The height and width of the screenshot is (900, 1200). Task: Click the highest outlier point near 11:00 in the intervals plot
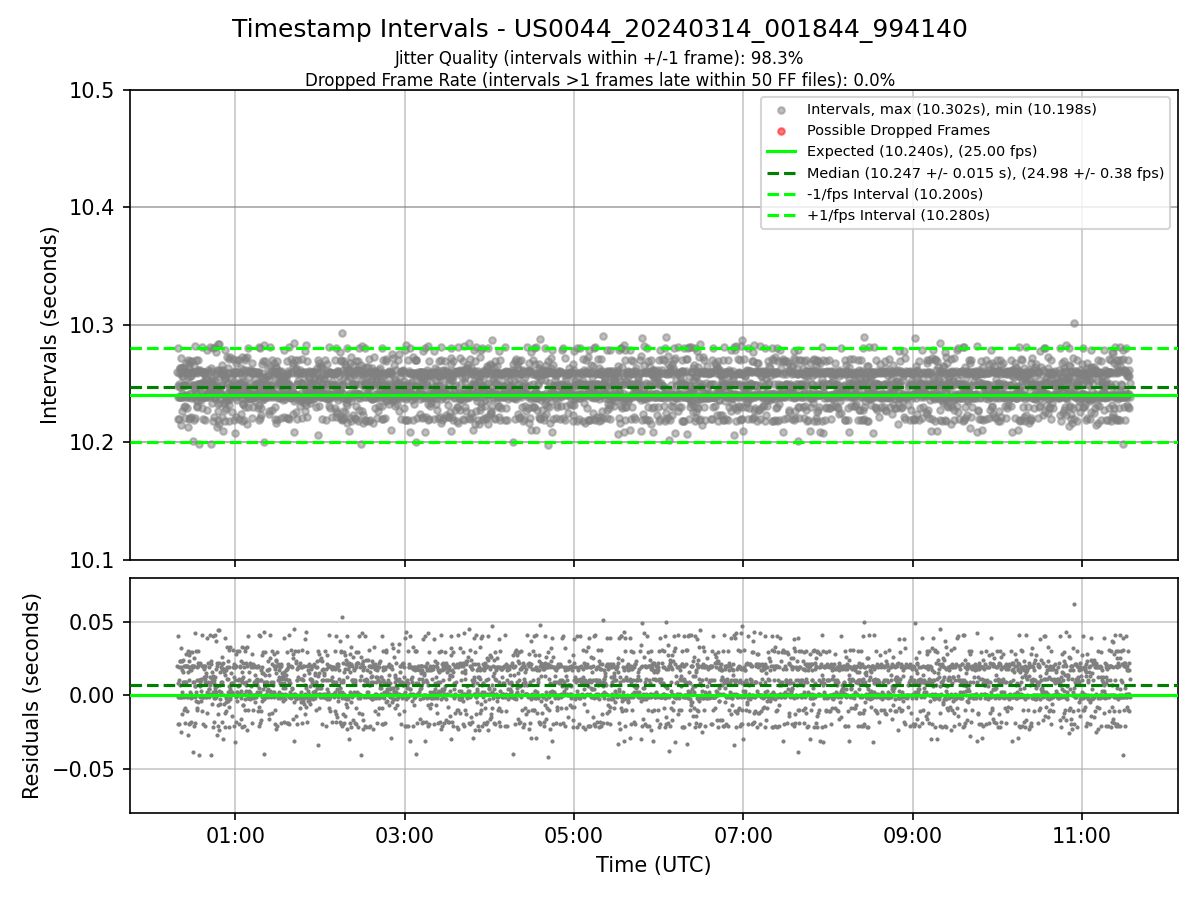(1074, 323)
